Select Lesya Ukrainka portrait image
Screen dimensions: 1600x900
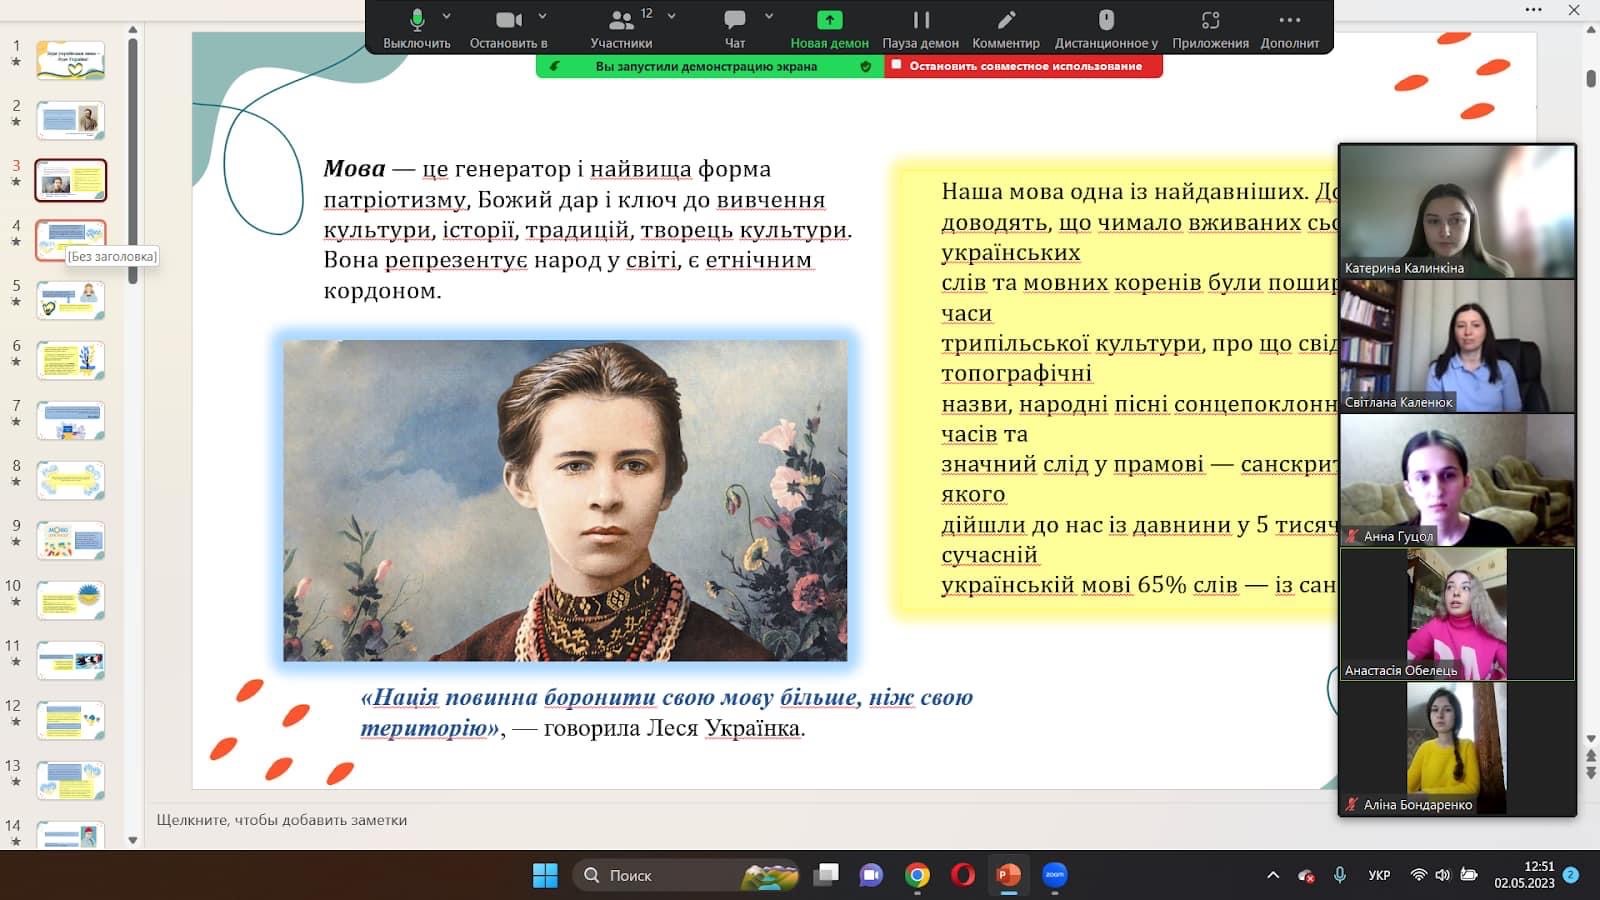[x=565, y=500]
